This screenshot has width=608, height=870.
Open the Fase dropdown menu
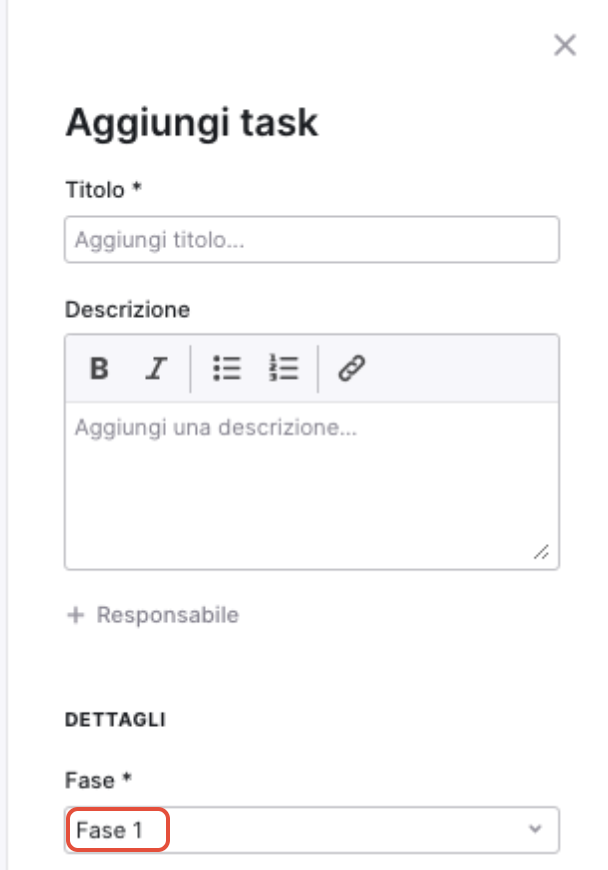312,830
